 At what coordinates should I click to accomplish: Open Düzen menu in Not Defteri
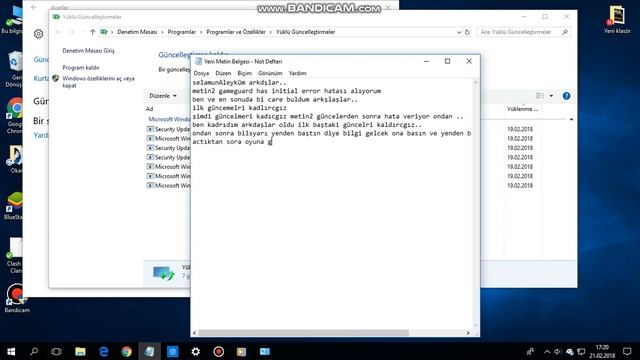pos(223,73)
